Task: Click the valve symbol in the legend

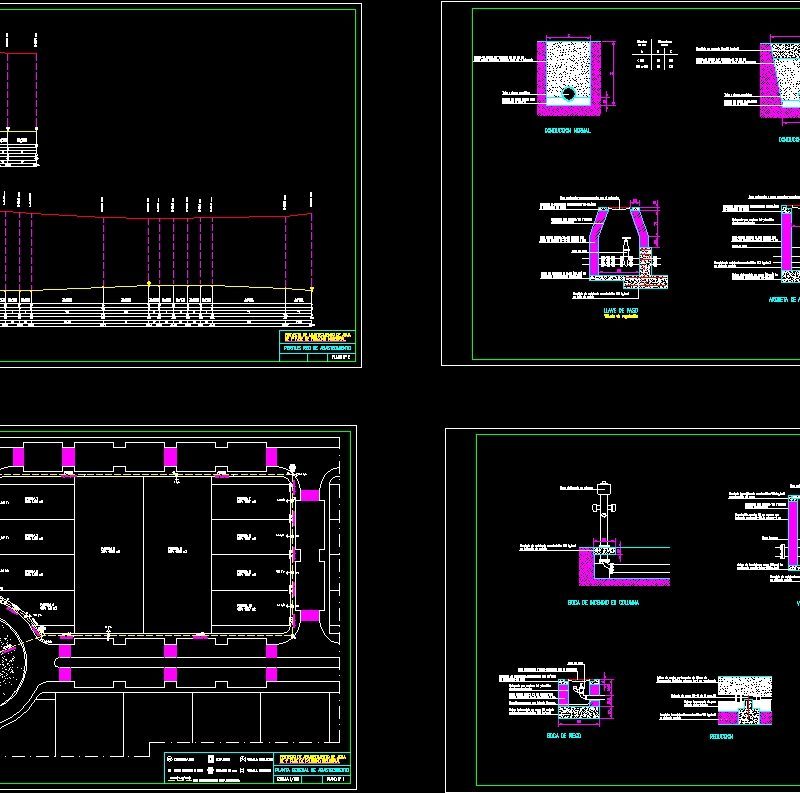Action: pos(242,759)
